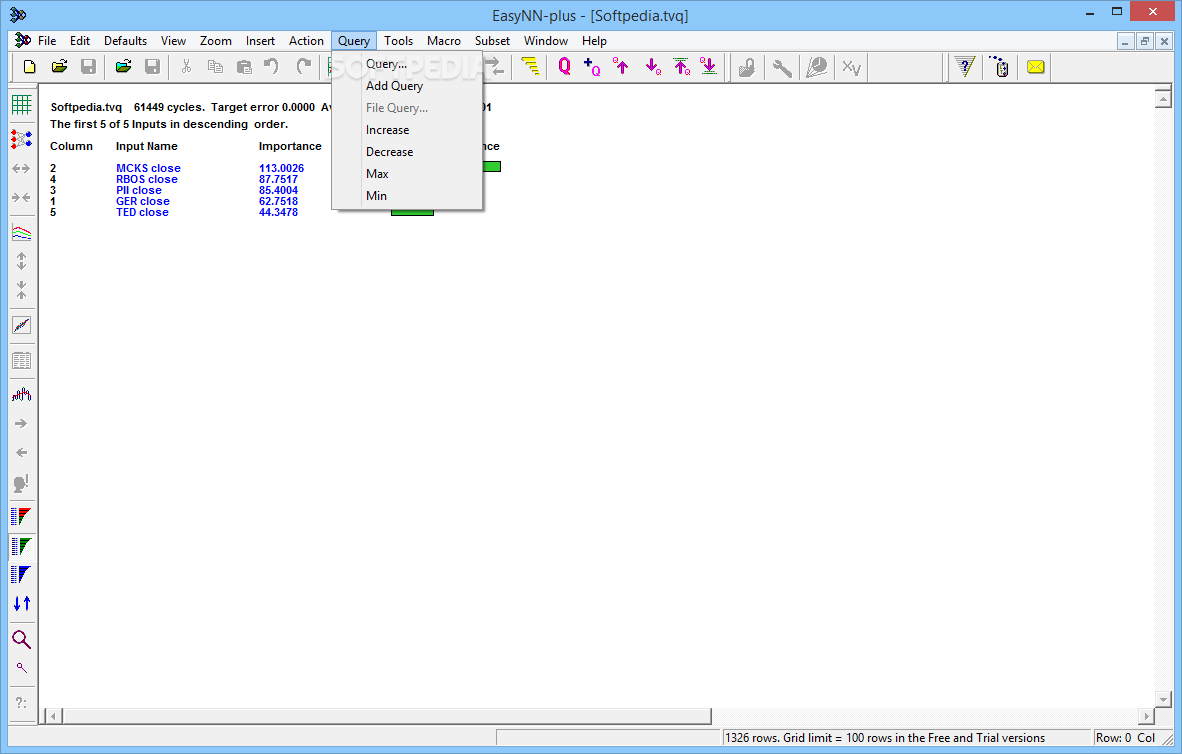Viewport: 1182px width, 754px height.
Task: Click the yellow cascading bars toolbar icon
Action: [531, 67]
